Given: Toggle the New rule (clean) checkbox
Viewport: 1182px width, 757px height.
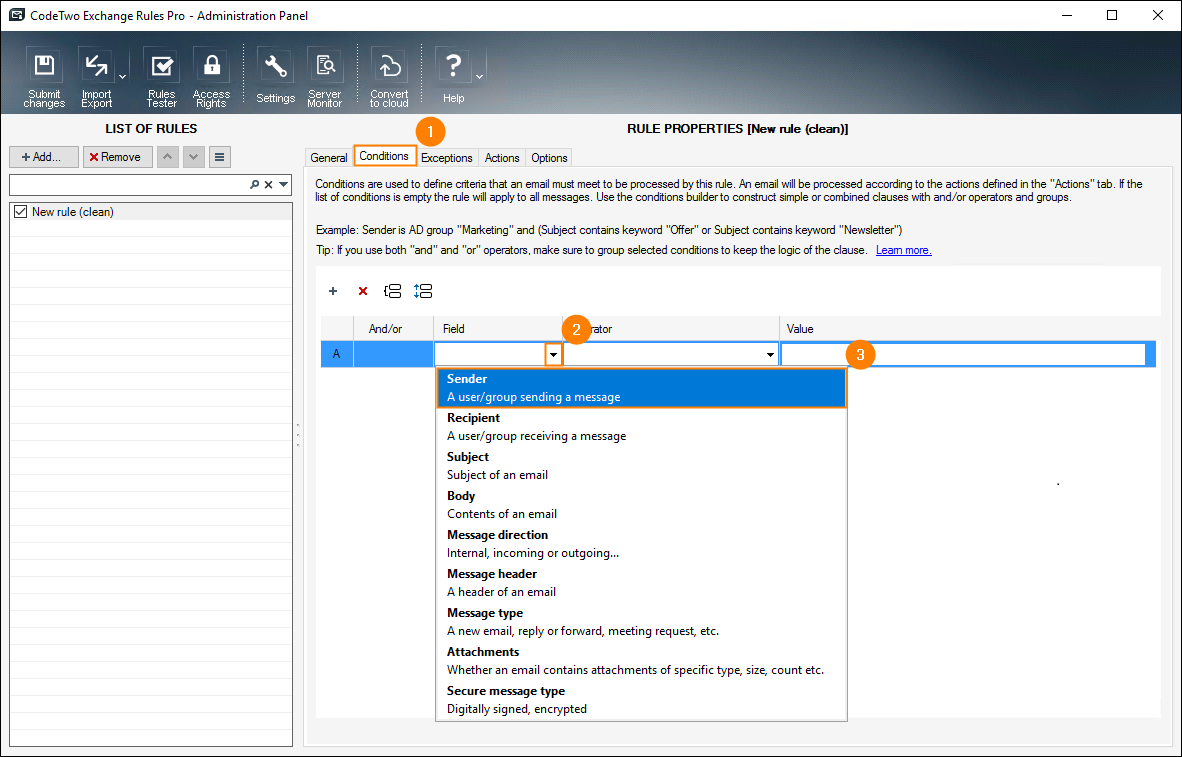Looking at the screenshot, I should click(x=20, y=212).
